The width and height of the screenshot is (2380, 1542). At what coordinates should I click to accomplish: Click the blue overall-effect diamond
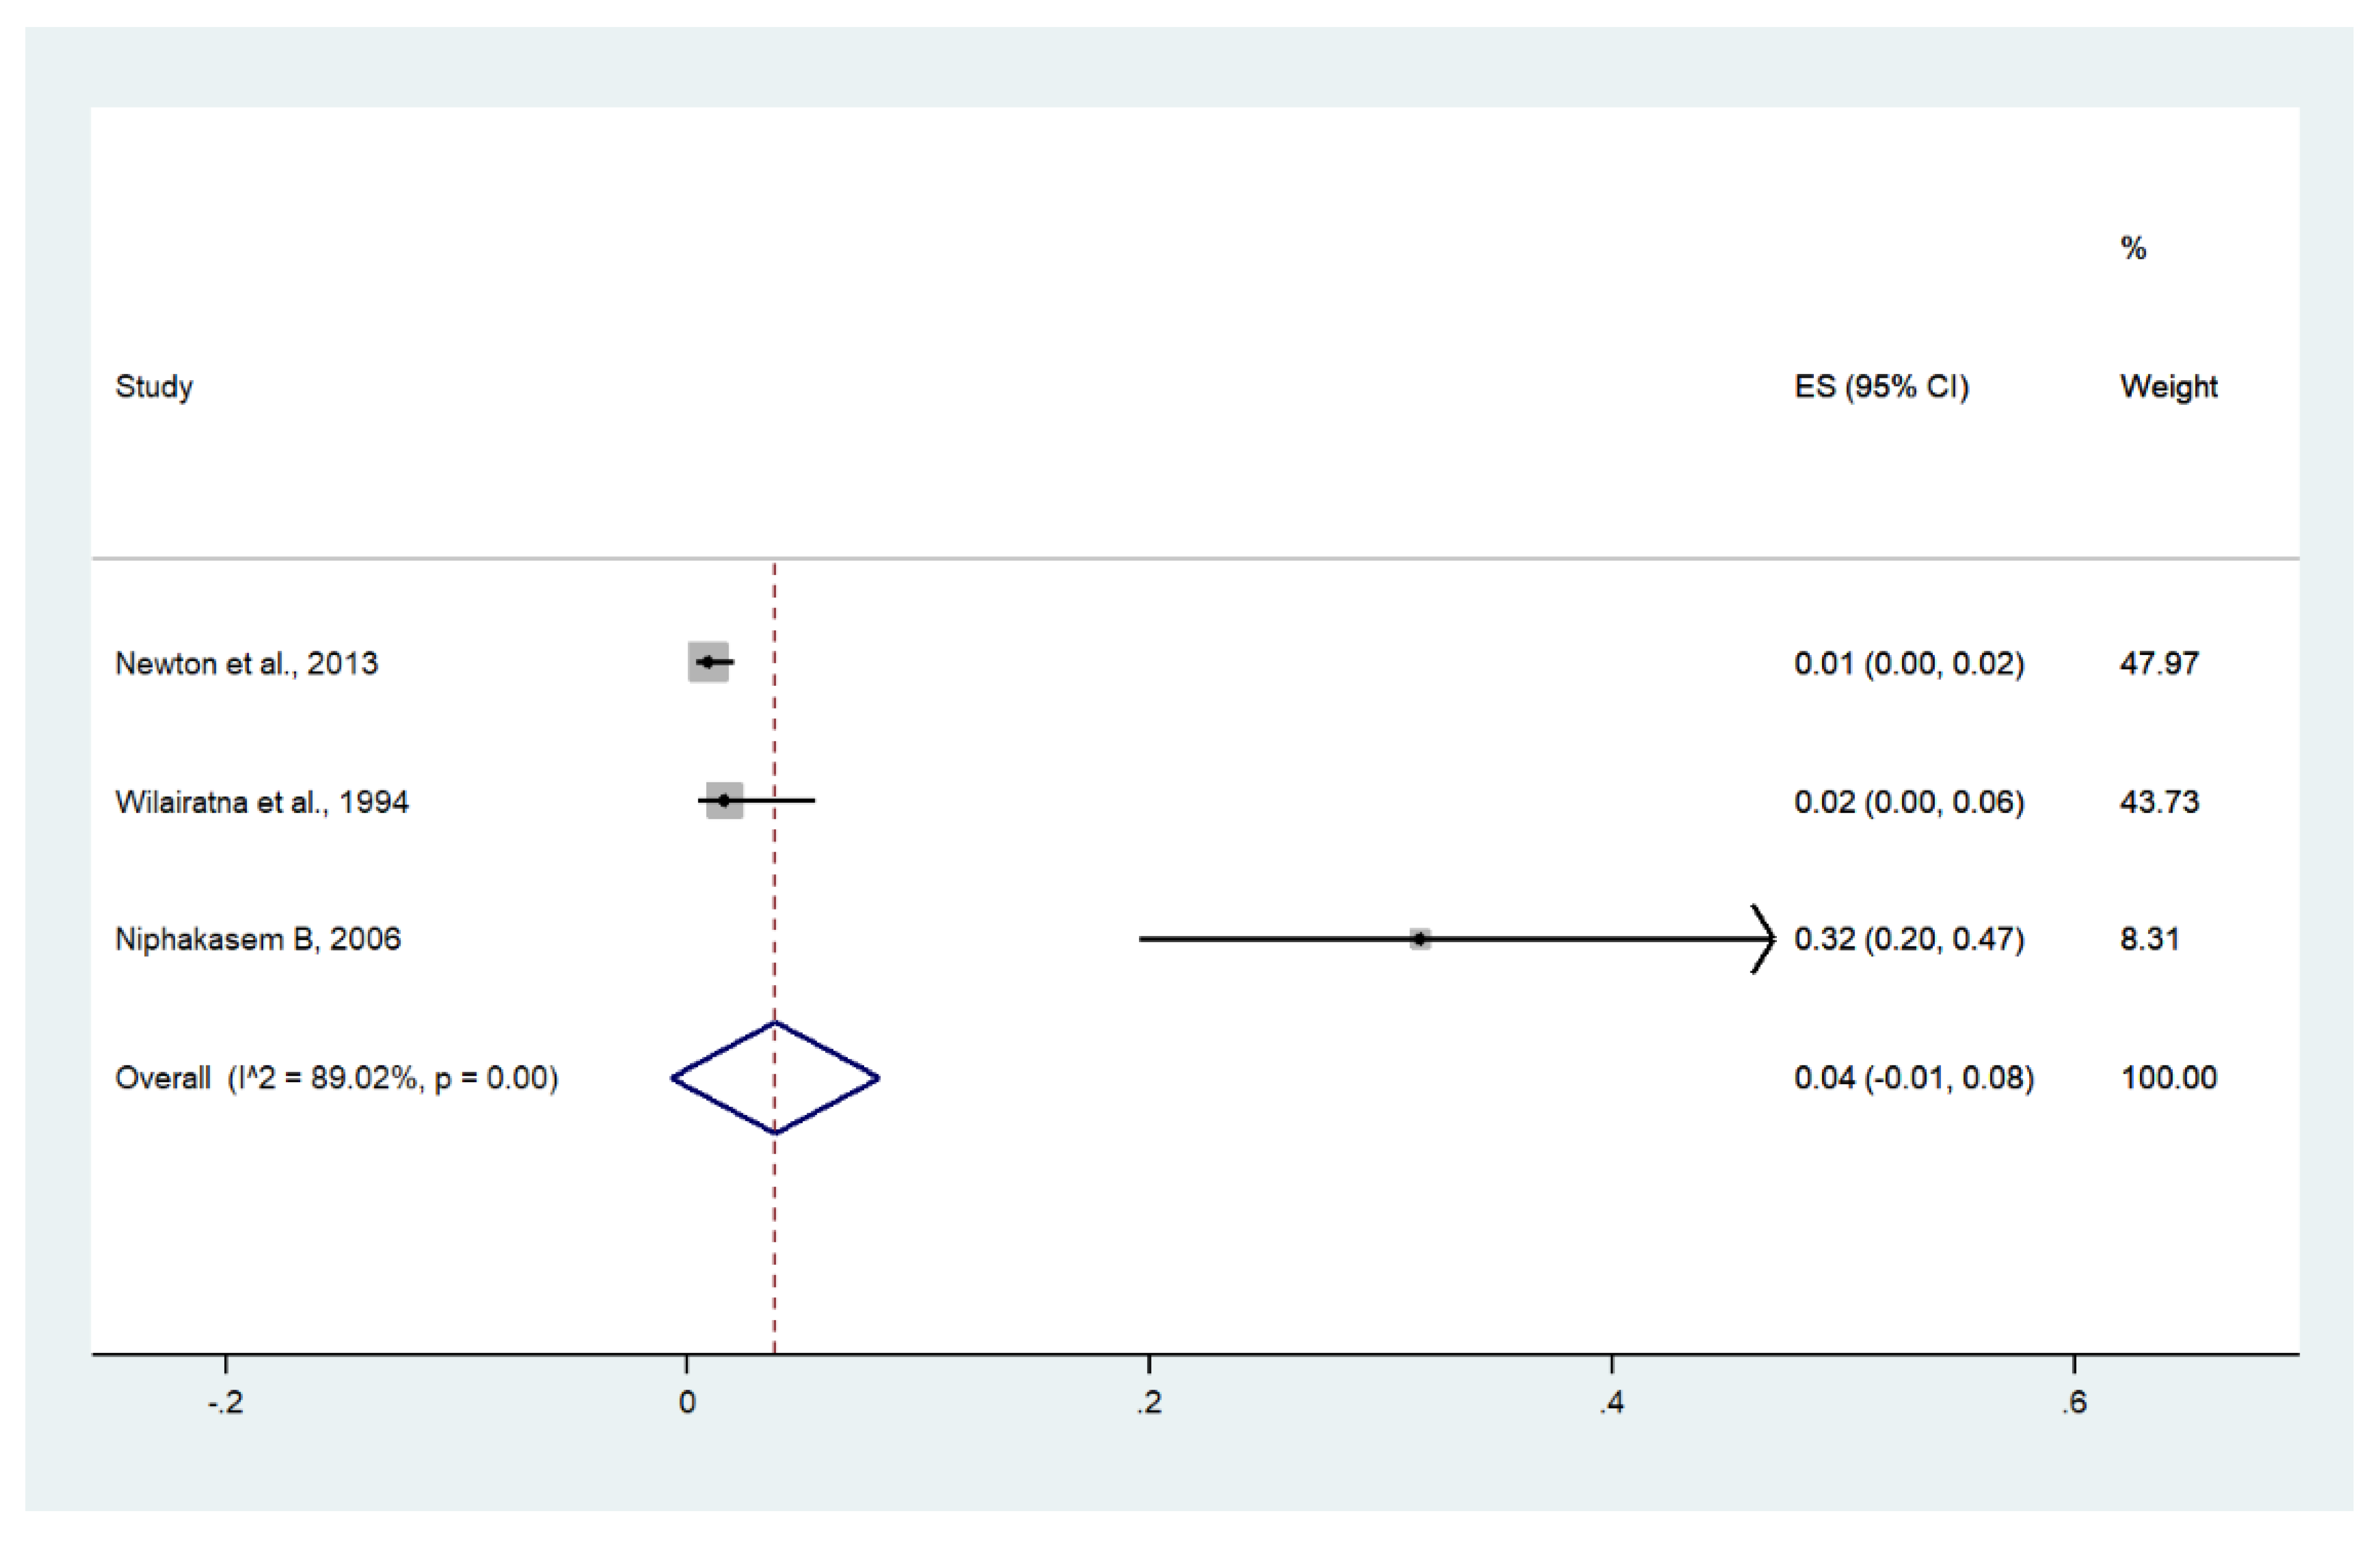click(x=775, y=1078)
